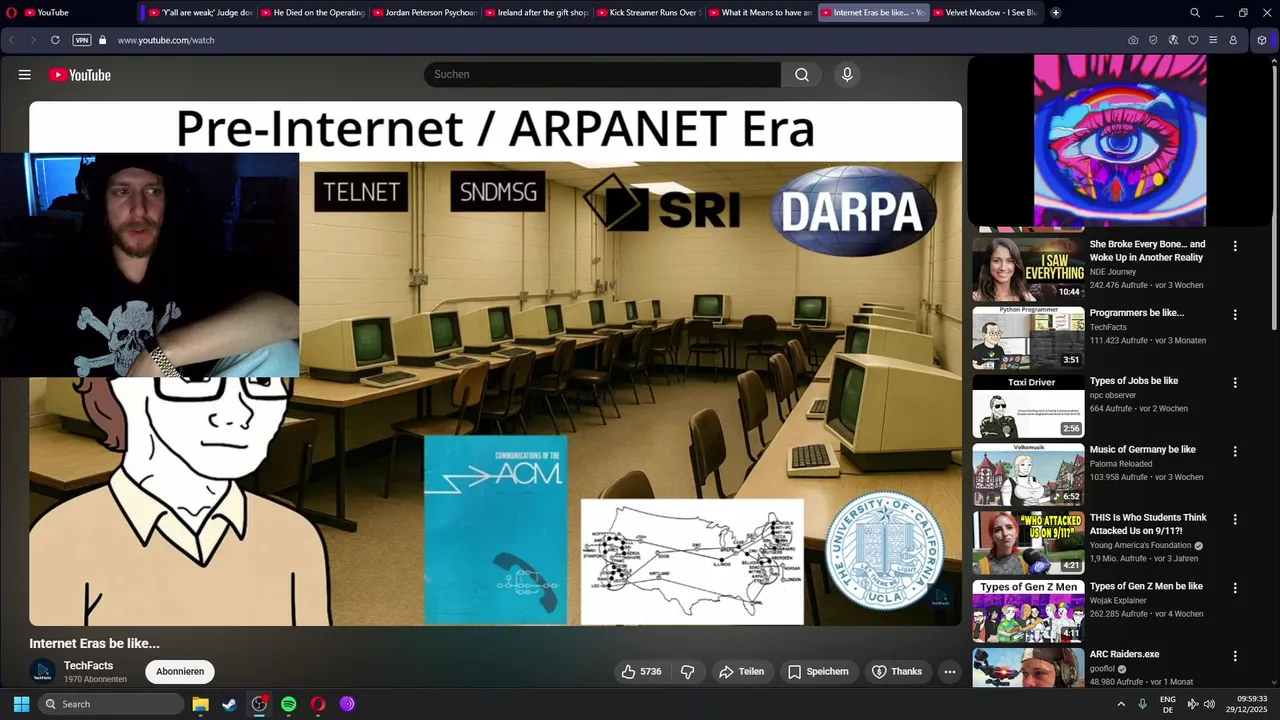
Task: Dislike the video with thumbs down
Action: pos(688,672)
